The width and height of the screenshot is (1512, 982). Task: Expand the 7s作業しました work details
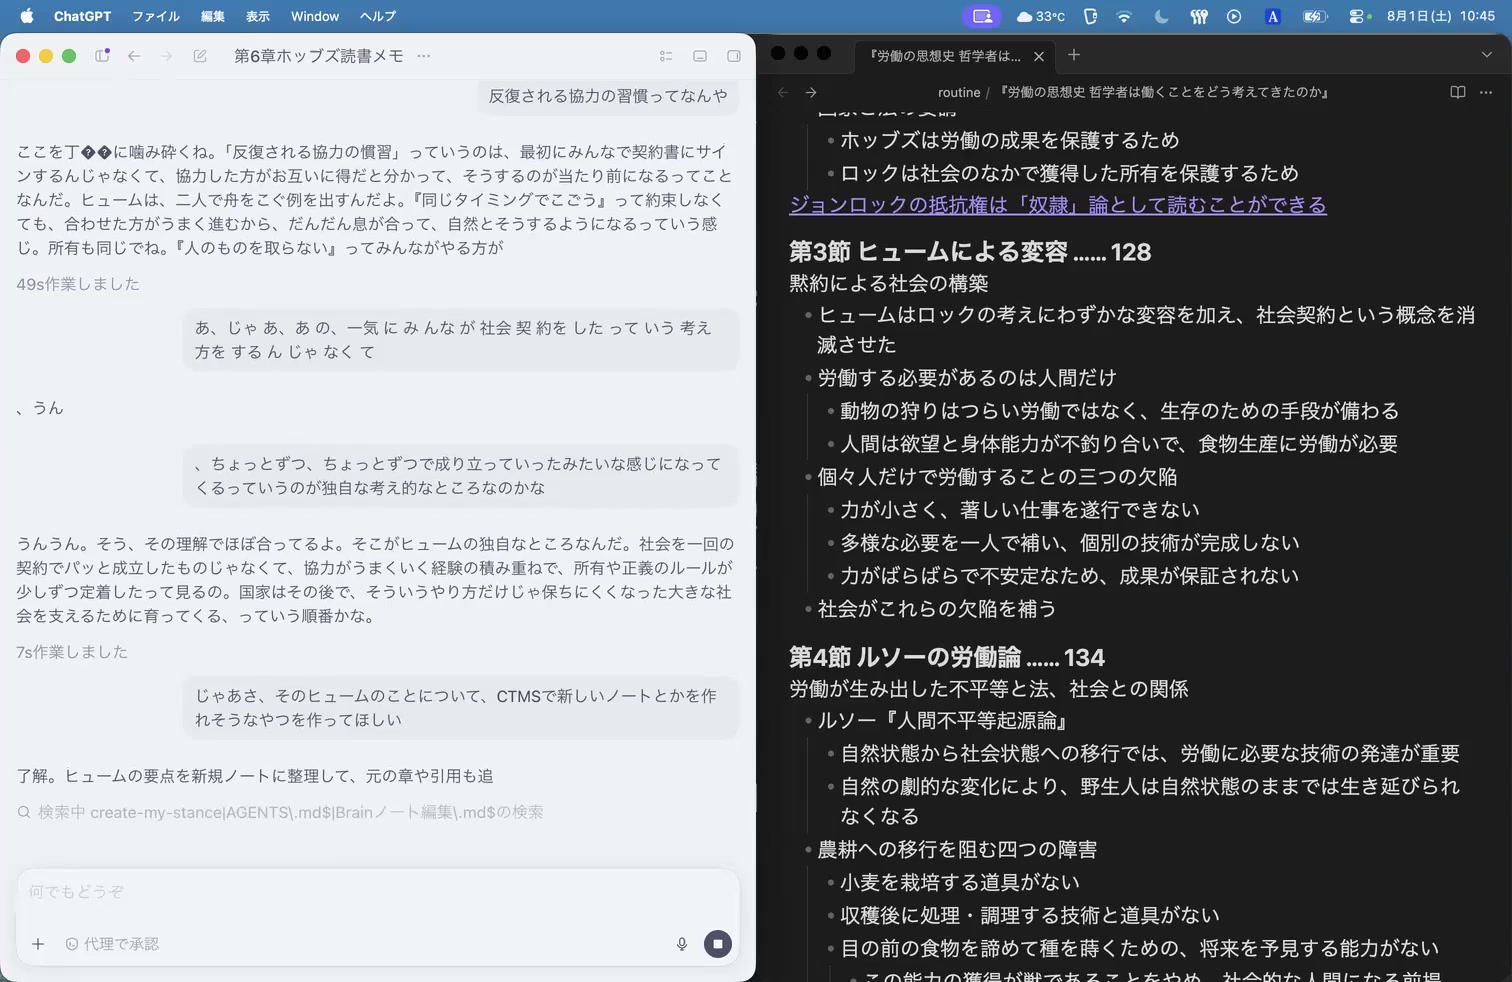72,652
